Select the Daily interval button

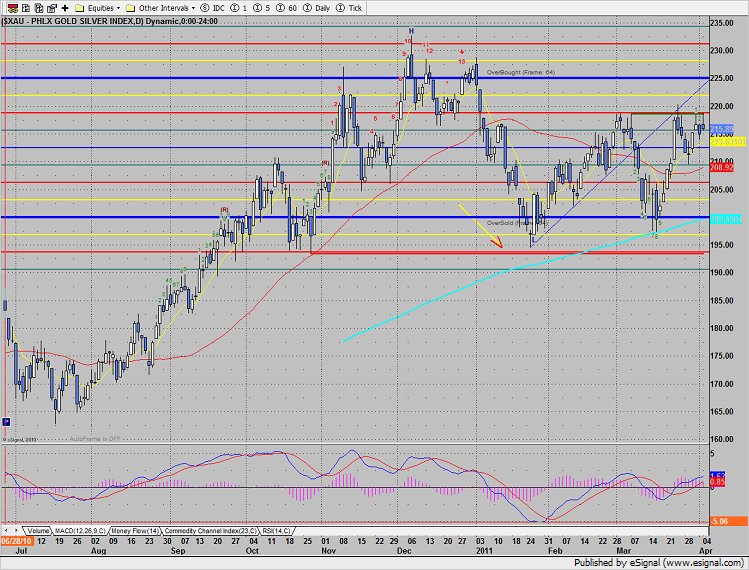pos(317,8)
